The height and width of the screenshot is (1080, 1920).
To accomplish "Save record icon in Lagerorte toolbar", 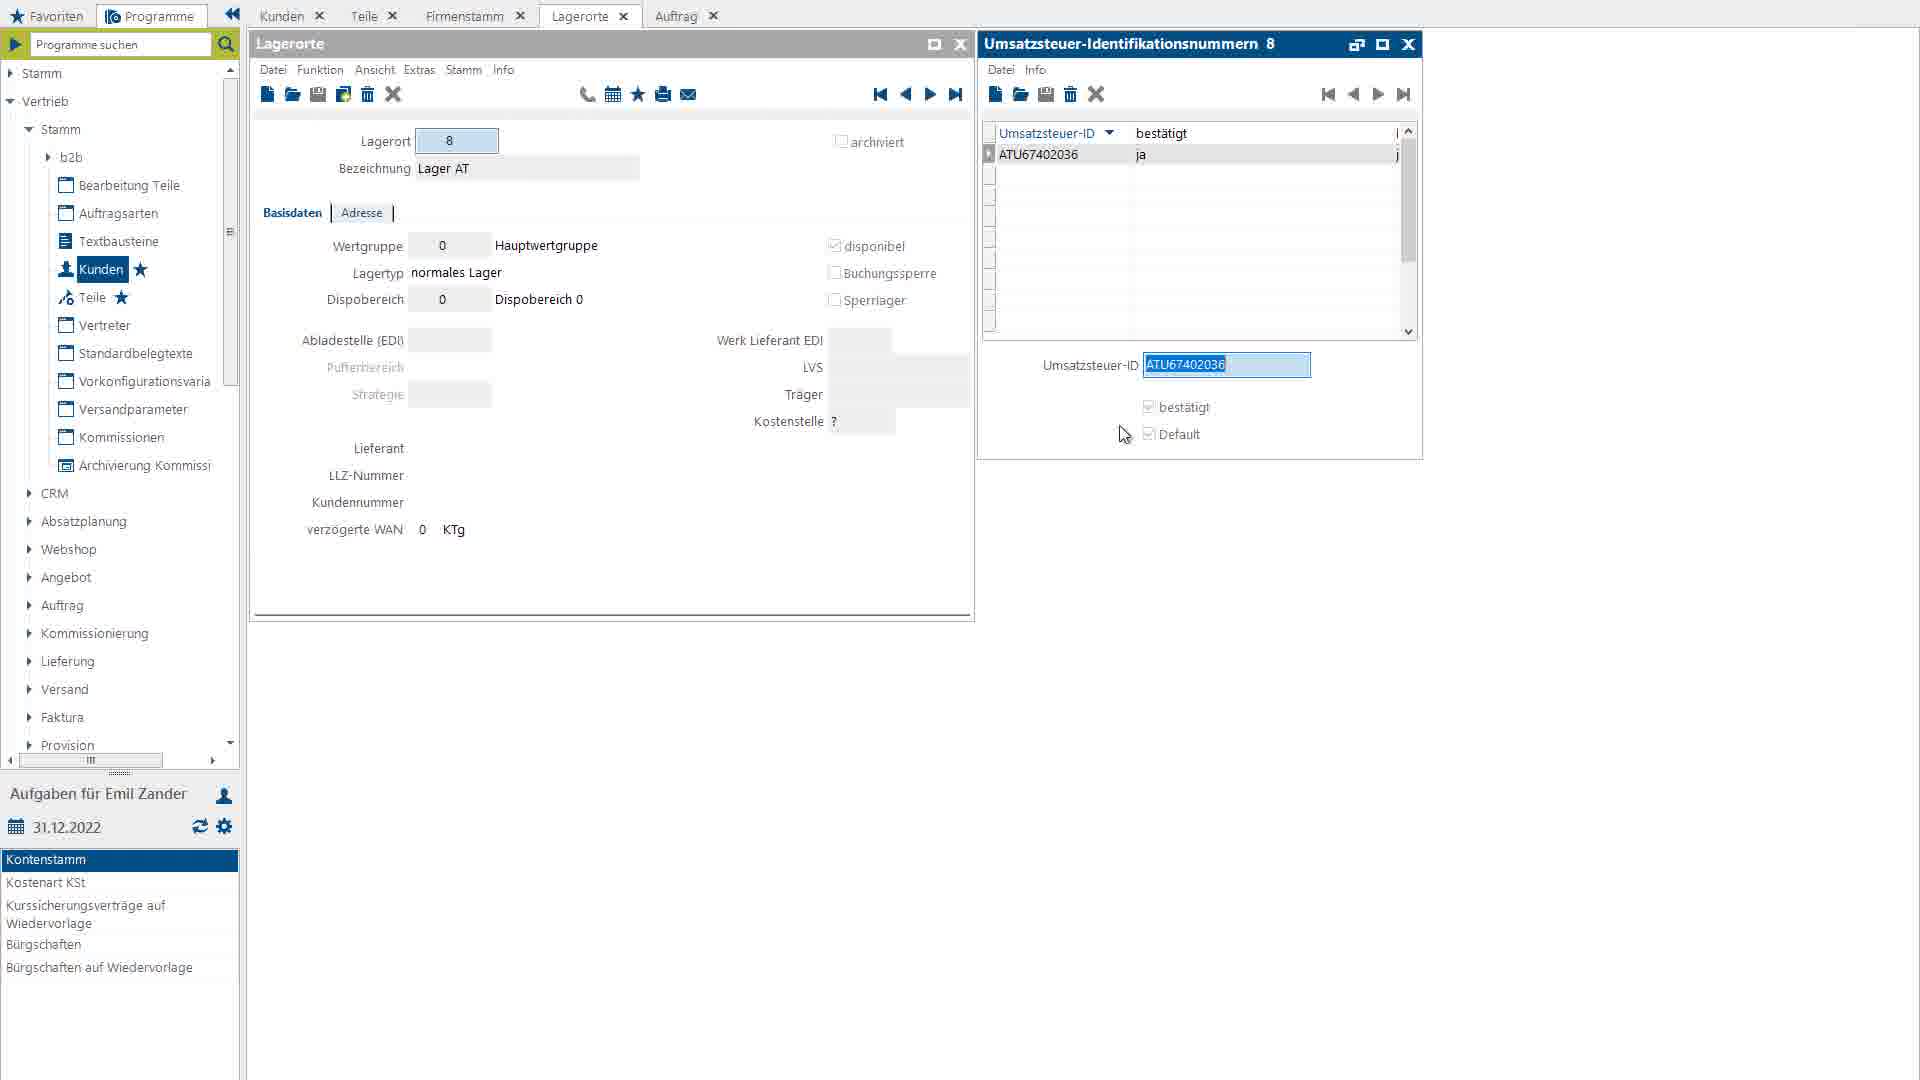I will (317, 94).
